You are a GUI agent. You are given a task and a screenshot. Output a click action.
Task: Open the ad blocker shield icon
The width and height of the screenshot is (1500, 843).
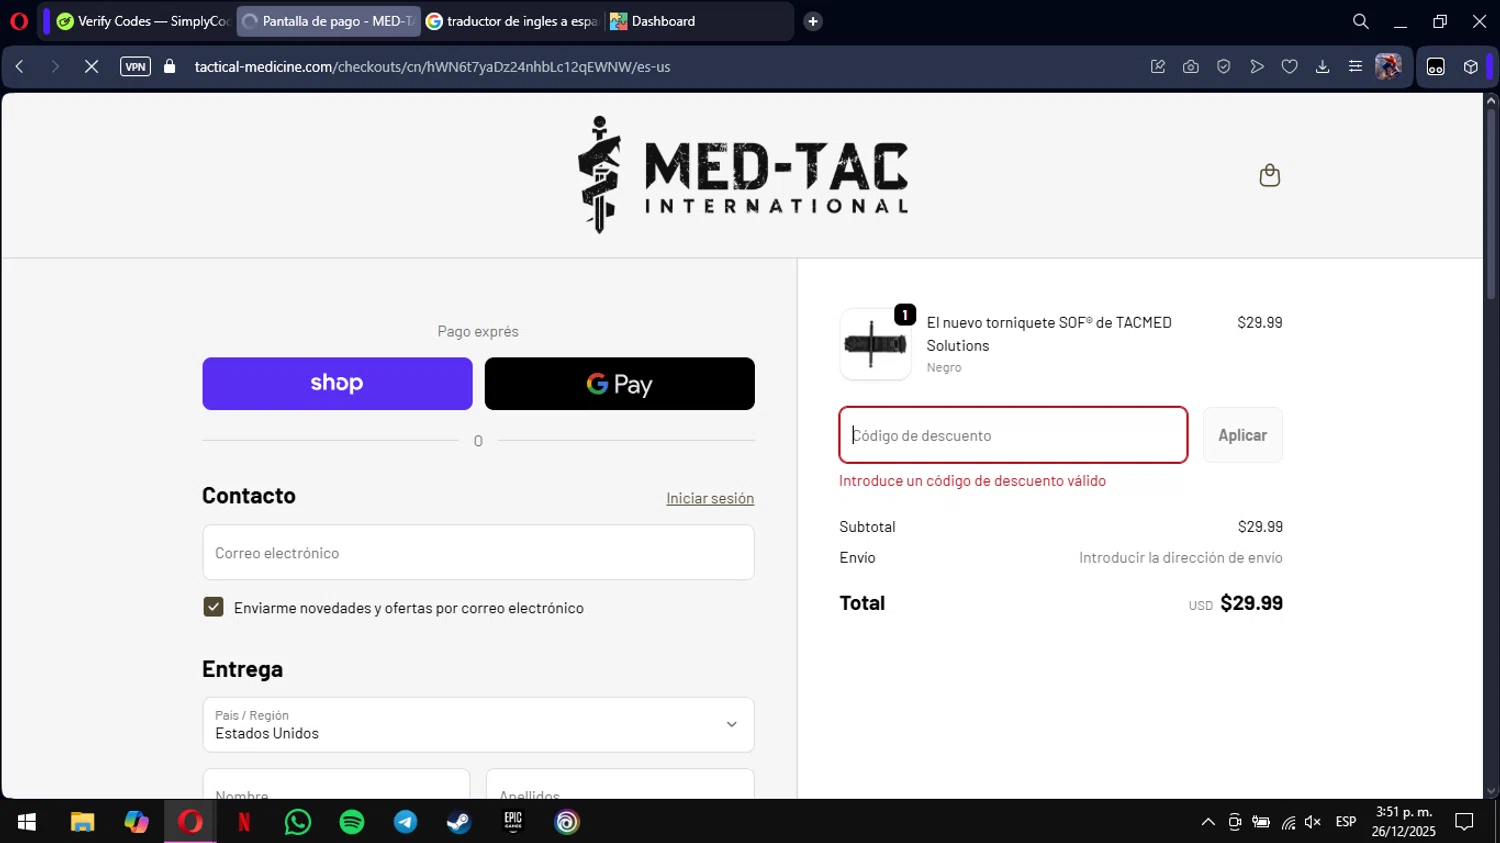point(1223,67)
